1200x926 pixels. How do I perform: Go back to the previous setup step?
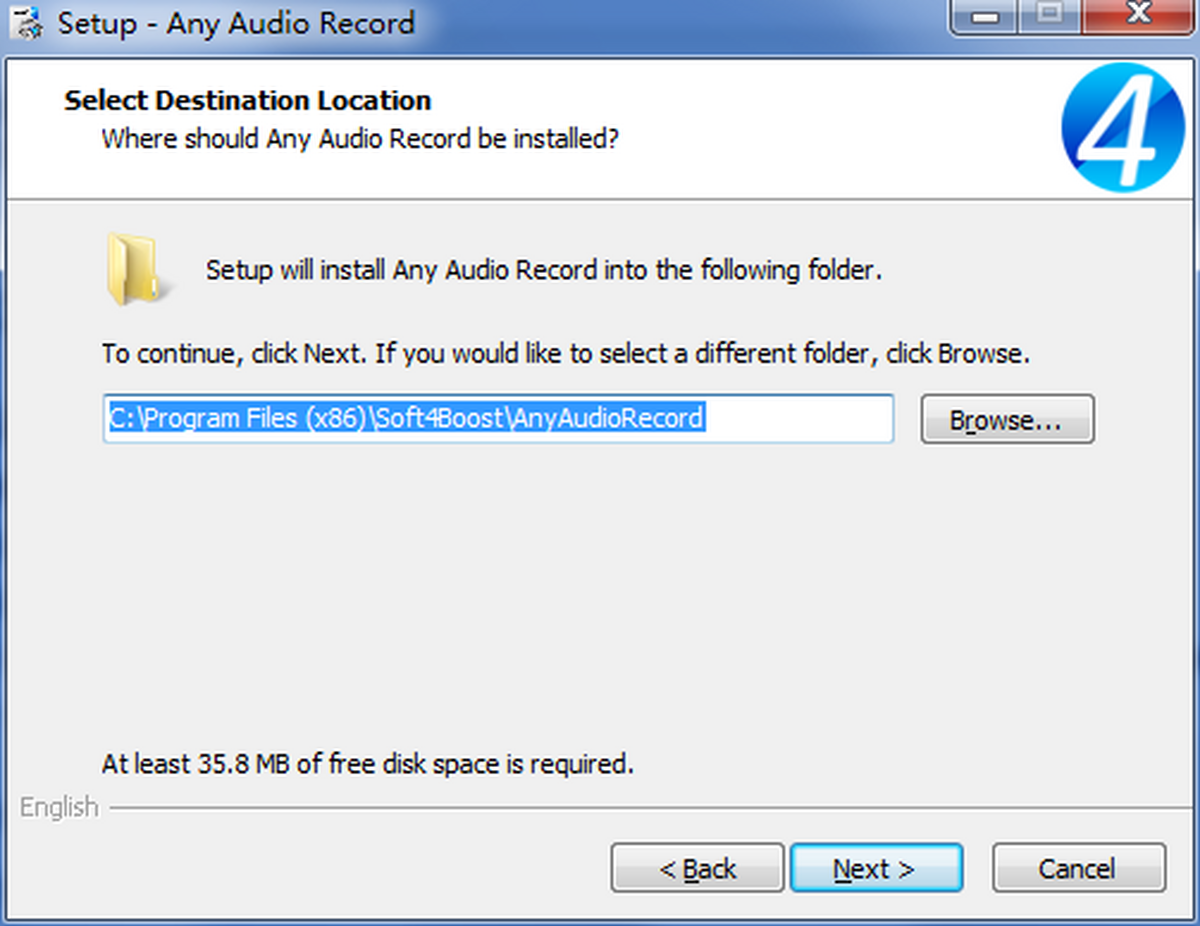tap(697, 868)
